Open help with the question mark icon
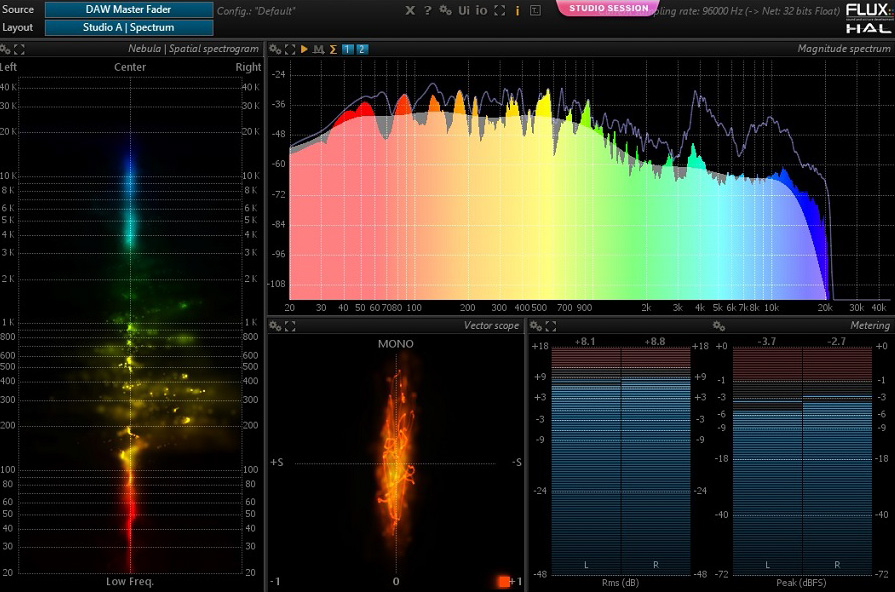Viewport: 895px width, 592px height. (427, 10)
